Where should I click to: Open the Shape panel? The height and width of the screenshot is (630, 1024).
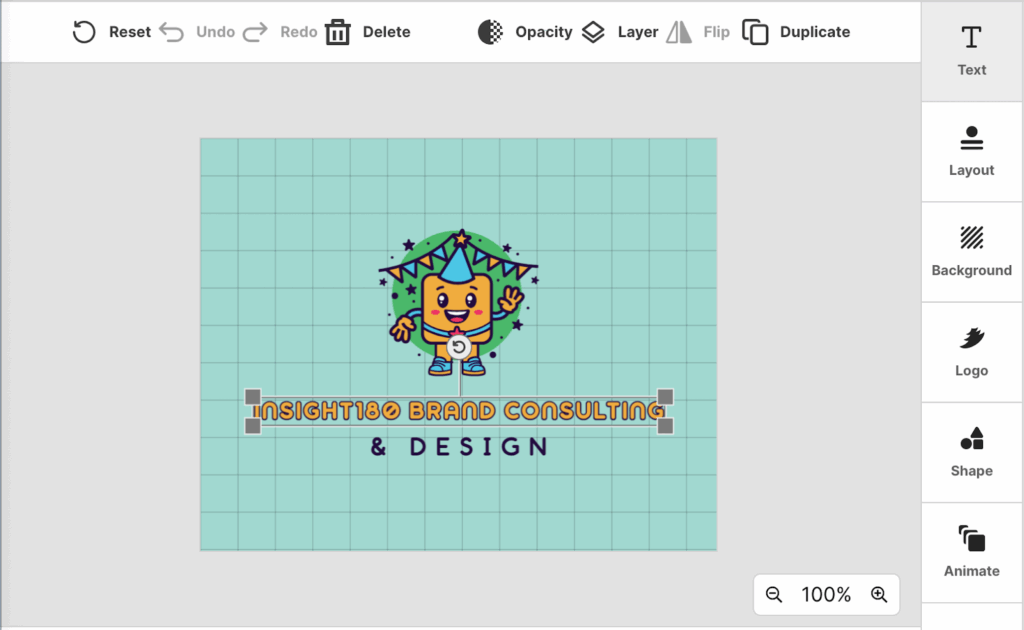click(x=971, y=451)
